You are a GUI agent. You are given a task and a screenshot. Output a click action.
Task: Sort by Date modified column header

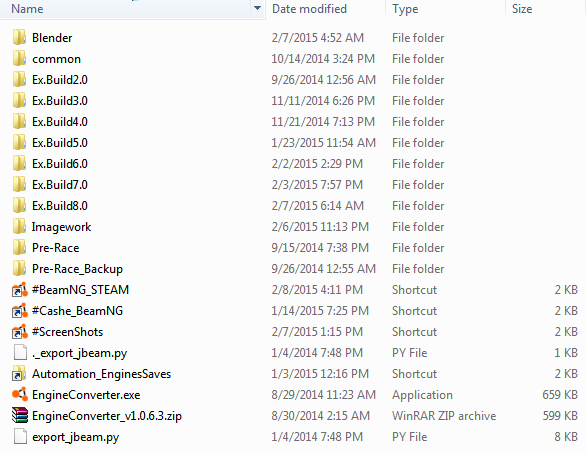click(309, 9)
